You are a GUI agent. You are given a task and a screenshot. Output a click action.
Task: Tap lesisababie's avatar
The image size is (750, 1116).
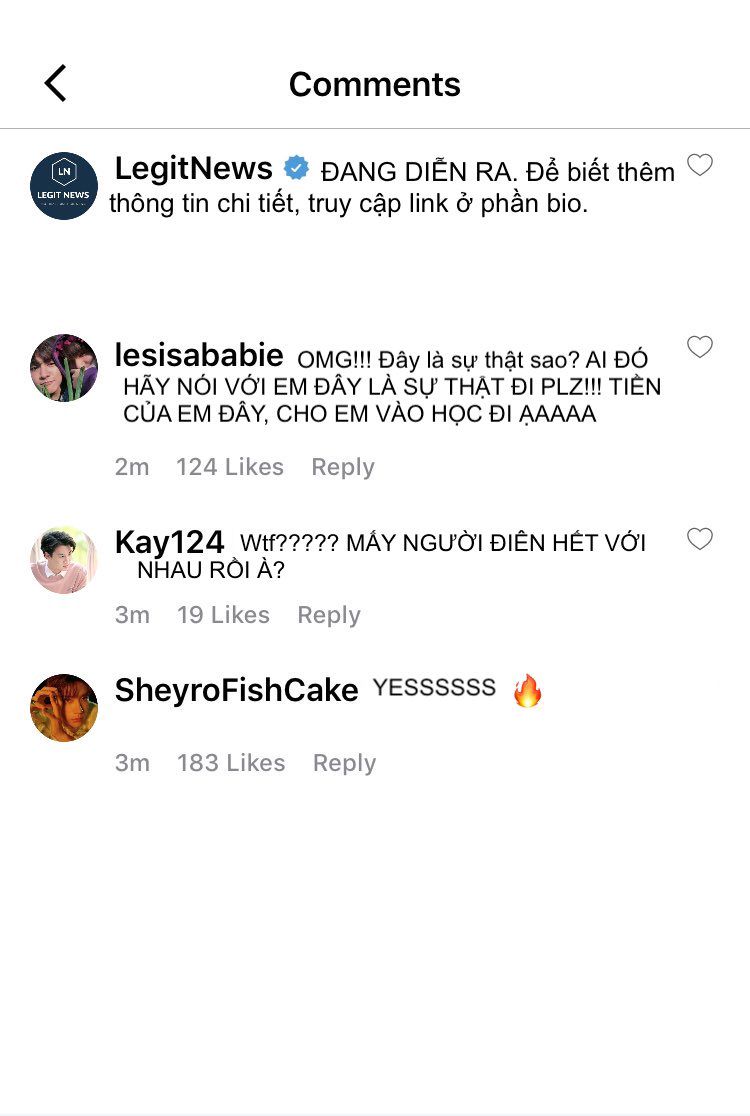tap(64, 368)
